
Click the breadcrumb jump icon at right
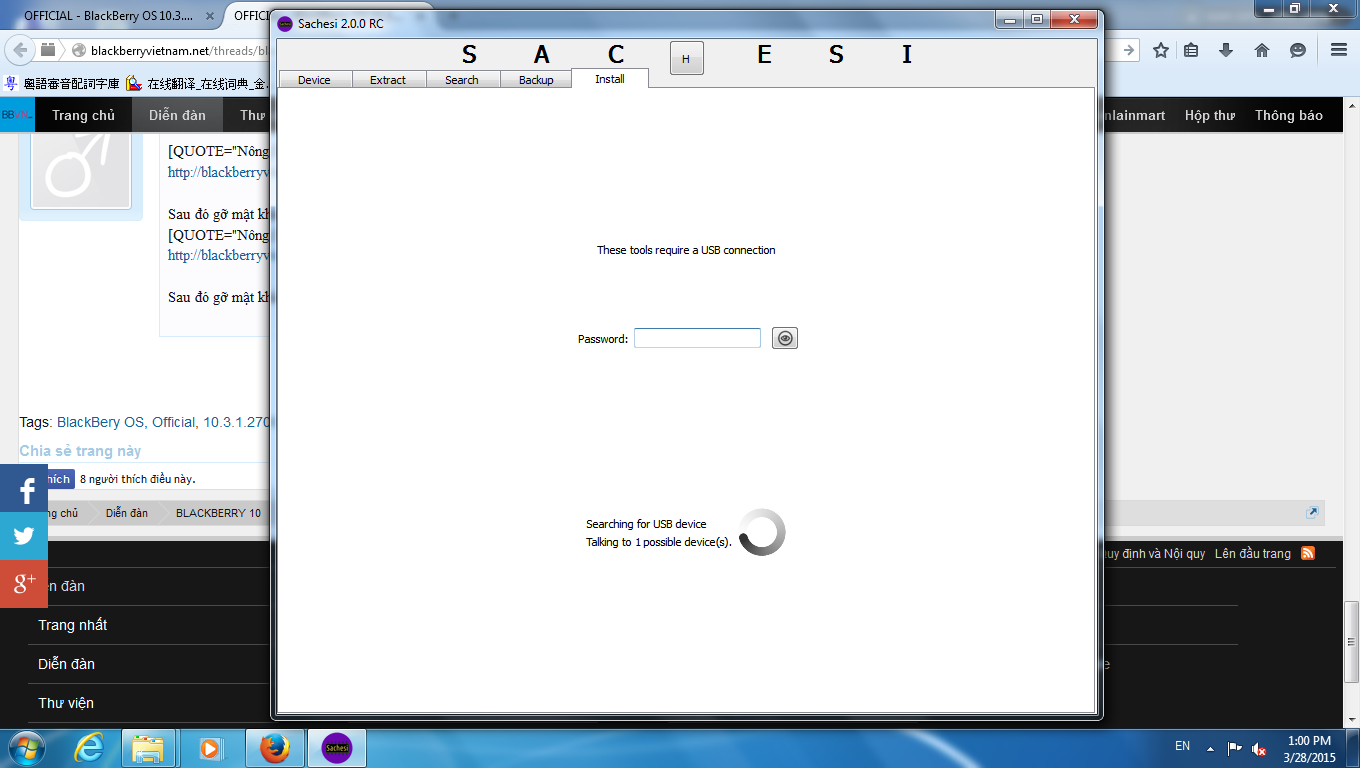click(x=1312, y=513)
